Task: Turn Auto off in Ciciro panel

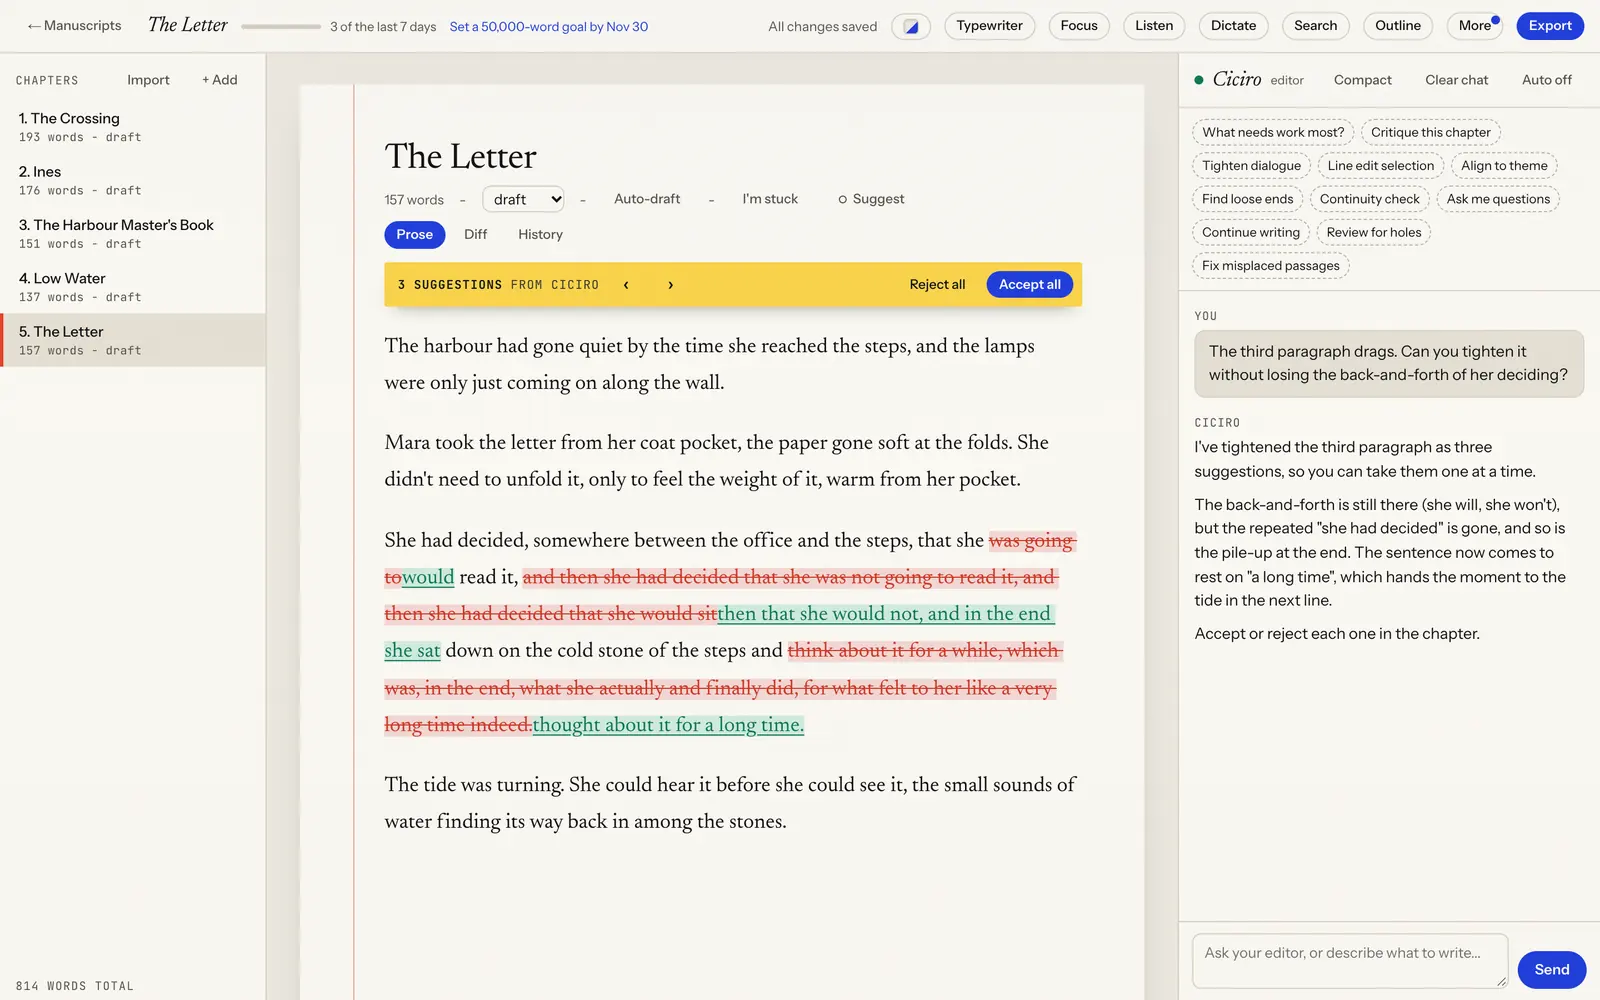Action: point(1546,80)
